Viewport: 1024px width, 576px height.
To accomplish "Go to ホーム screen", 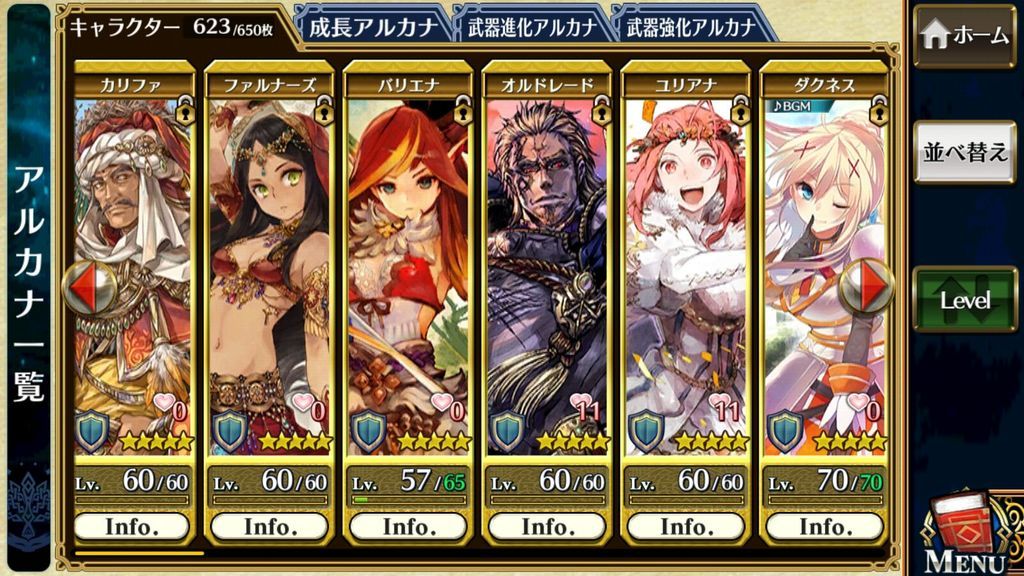I will point(965,36).
